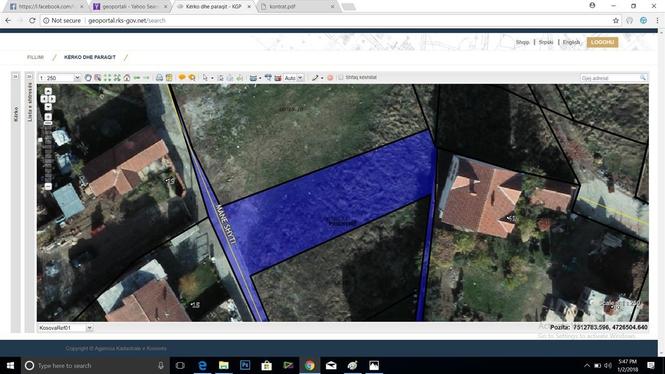
Task: Click the layer stack map tool icon
Action: [253, 78]
